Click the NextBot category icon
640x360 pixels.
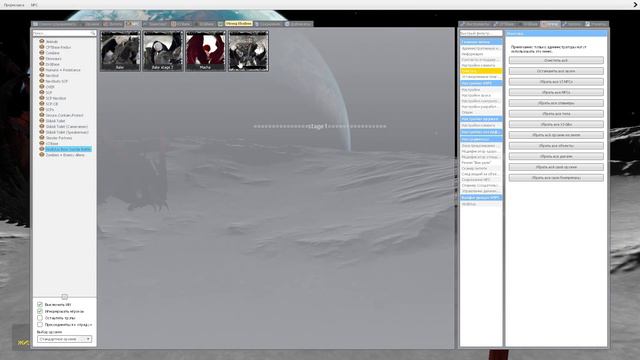(42, 76)
